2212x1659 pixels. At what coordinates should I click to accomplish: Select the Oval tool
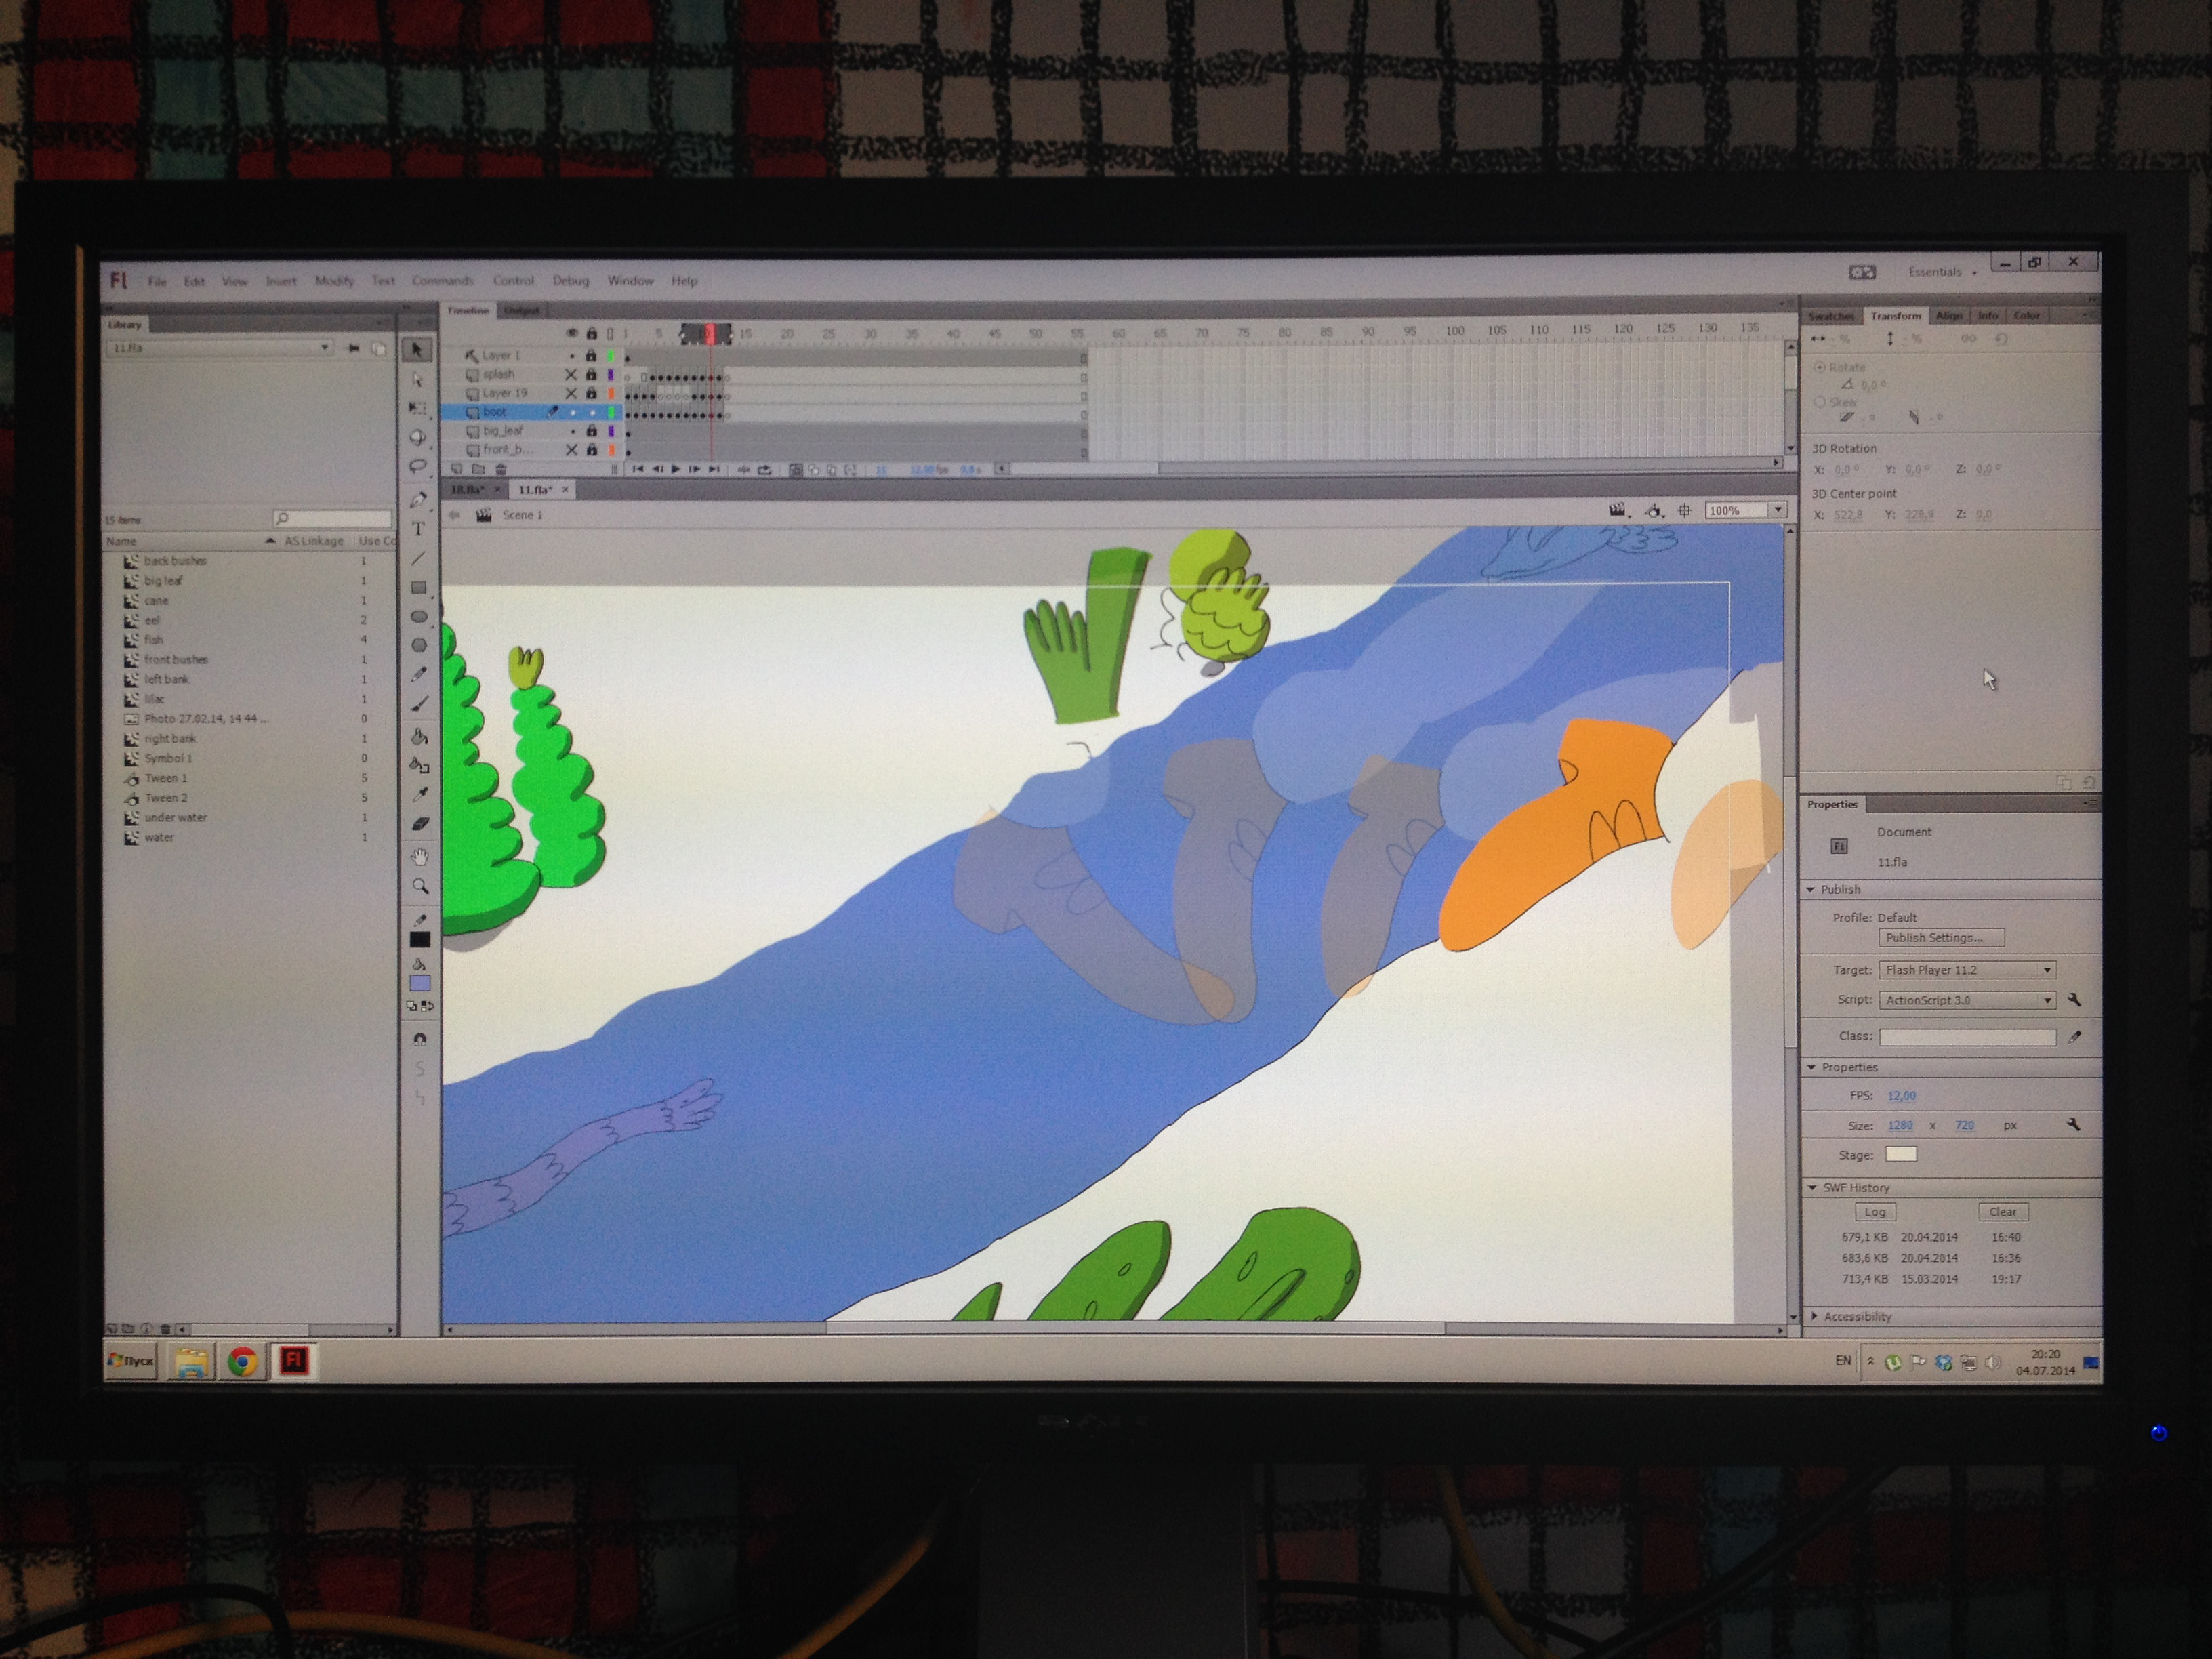pos(419,616)
